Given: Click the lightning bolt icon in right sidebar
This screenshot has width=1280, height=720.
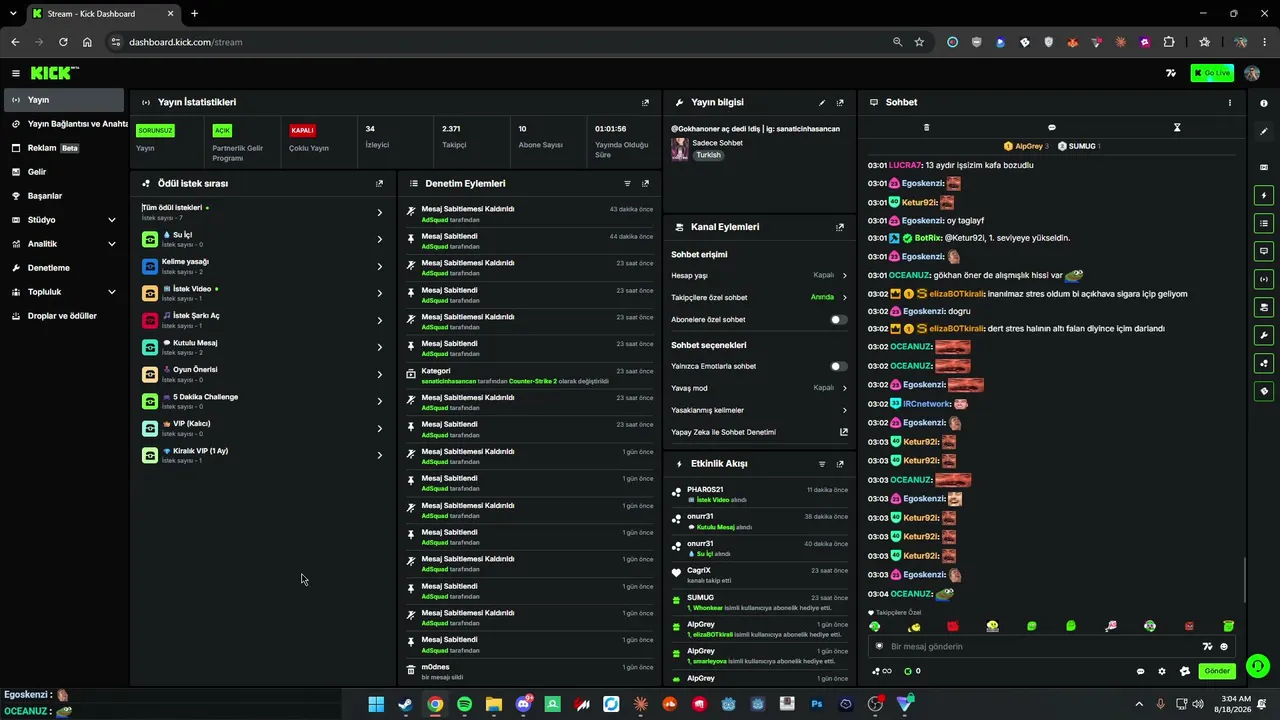Looking at the screenshot, I should [x=1264, y=196].
